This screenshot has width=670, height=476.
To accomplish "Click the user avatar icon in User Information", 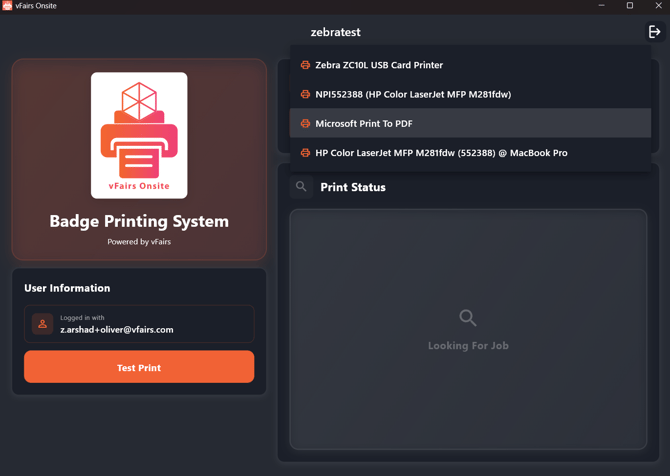I will pos(42,324).
